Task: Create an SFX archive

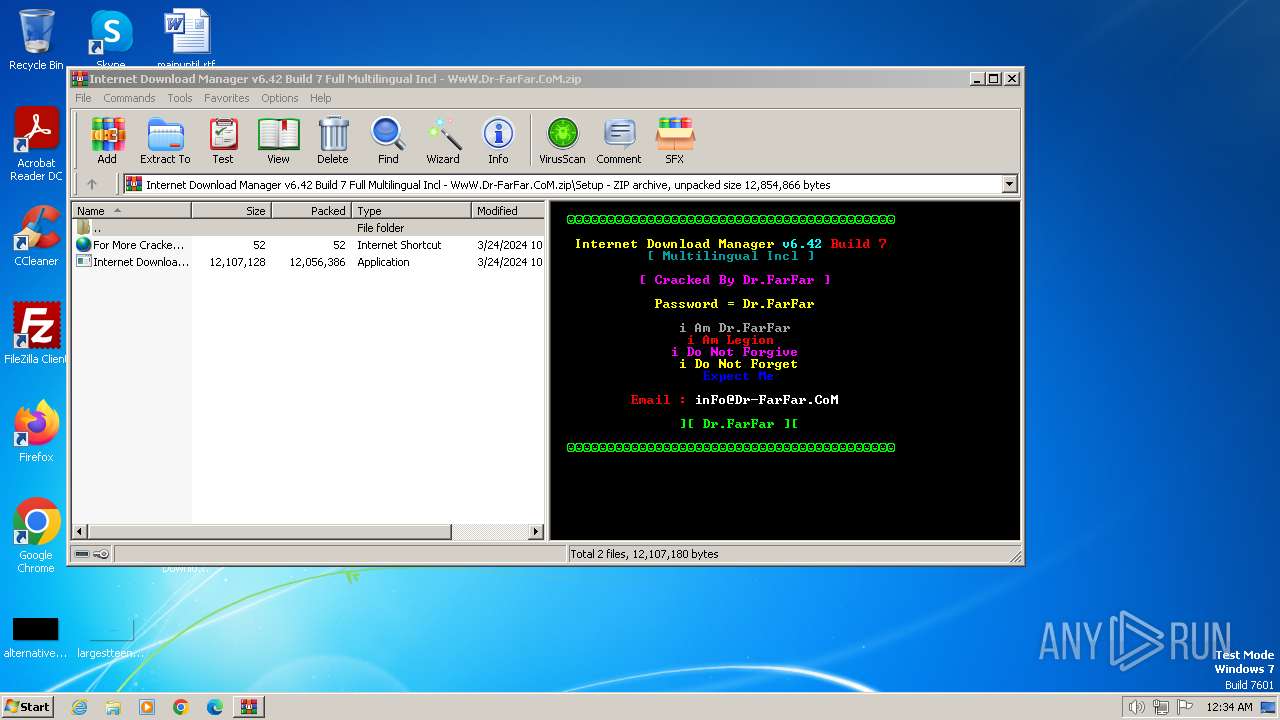Action: (x=675, y=141)
